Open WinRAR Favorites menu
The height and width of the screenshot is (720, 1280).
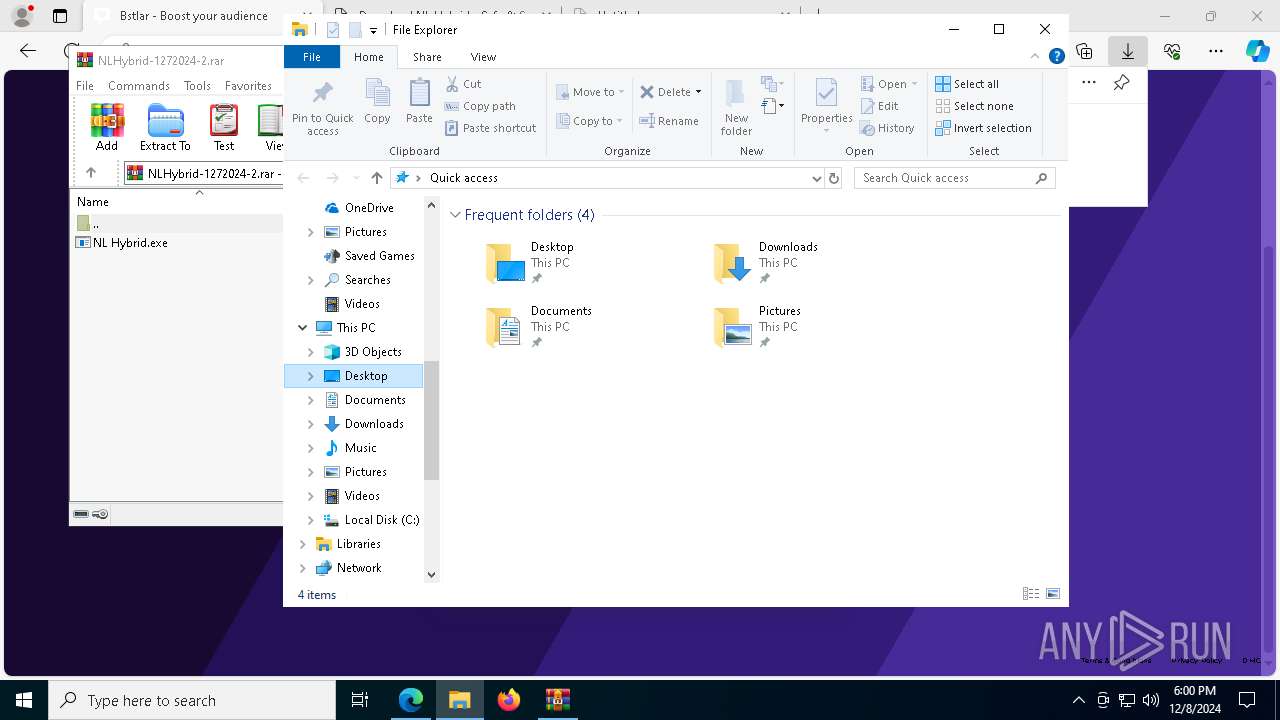coord(248,86)
